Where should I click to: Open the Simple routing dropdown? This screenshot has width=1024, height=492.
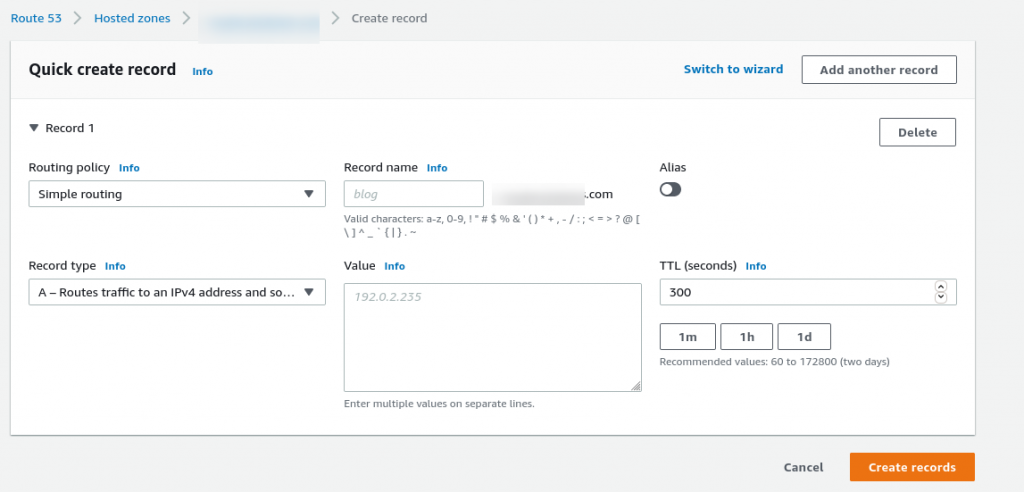pos(177,194)
